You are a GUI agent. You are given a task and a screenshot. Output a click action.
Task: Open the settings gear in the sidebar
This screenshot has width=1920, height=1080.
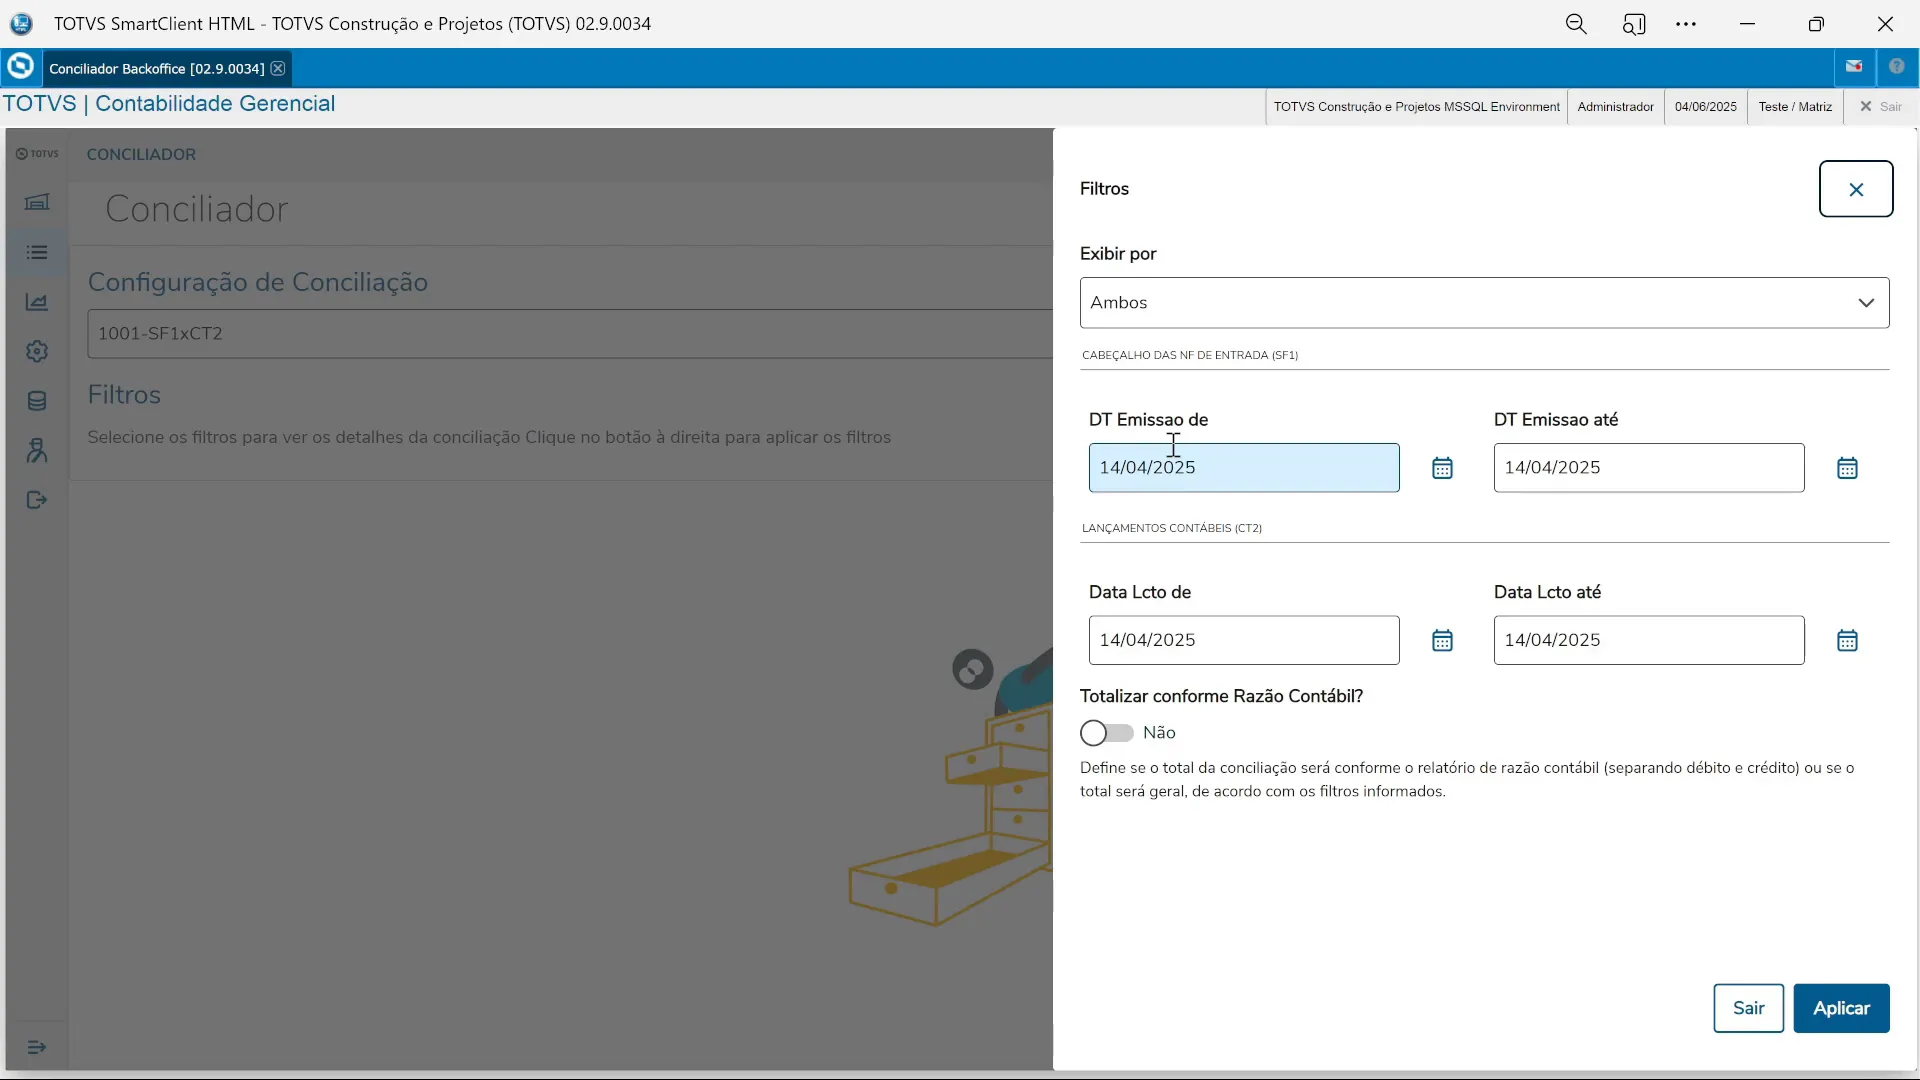tap(37, 351)
